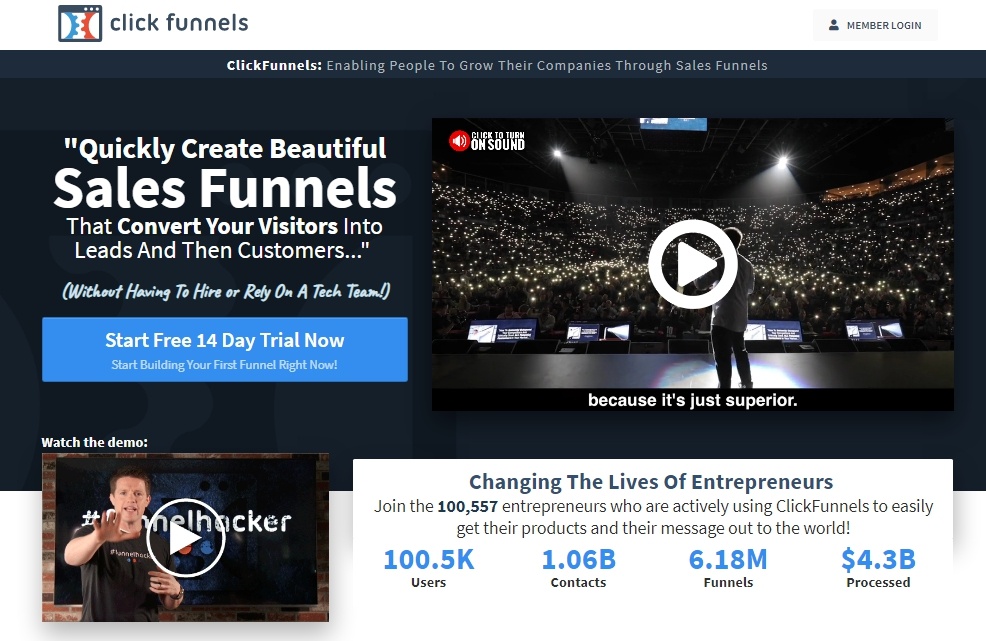Click the 100,557 entrepreneurs count

coord(467,506)
